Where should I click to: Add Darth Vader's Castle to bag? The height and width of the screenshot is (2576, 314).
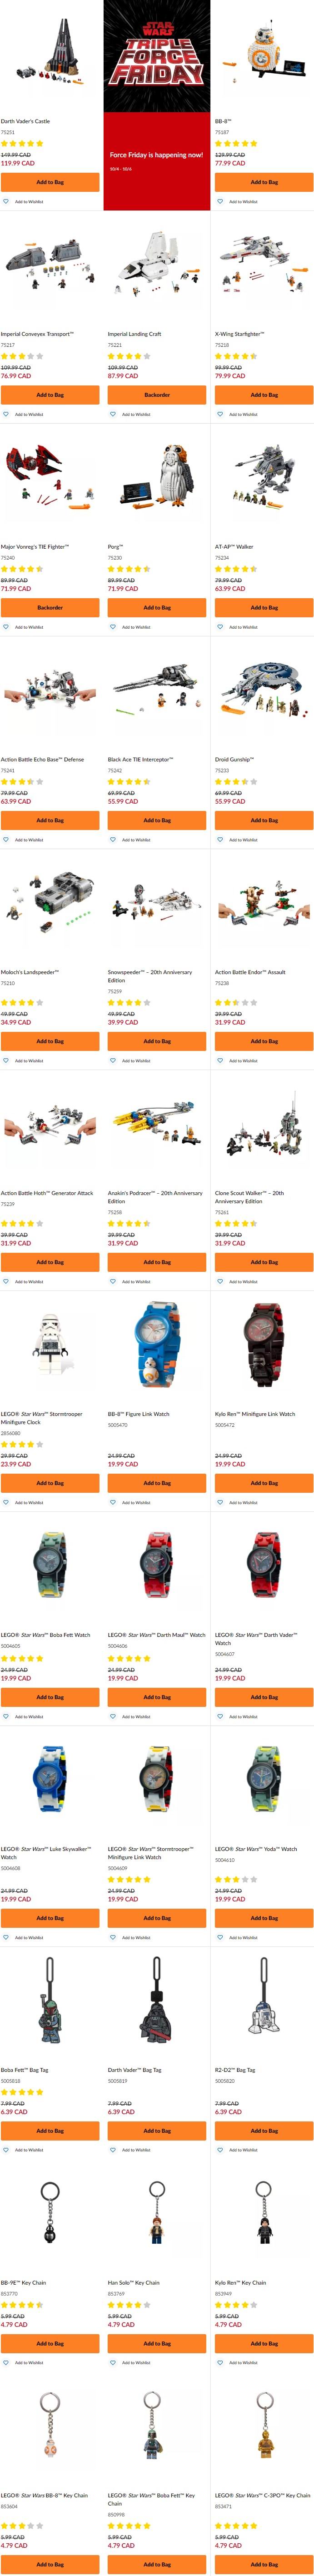click(x=50, y=182)
